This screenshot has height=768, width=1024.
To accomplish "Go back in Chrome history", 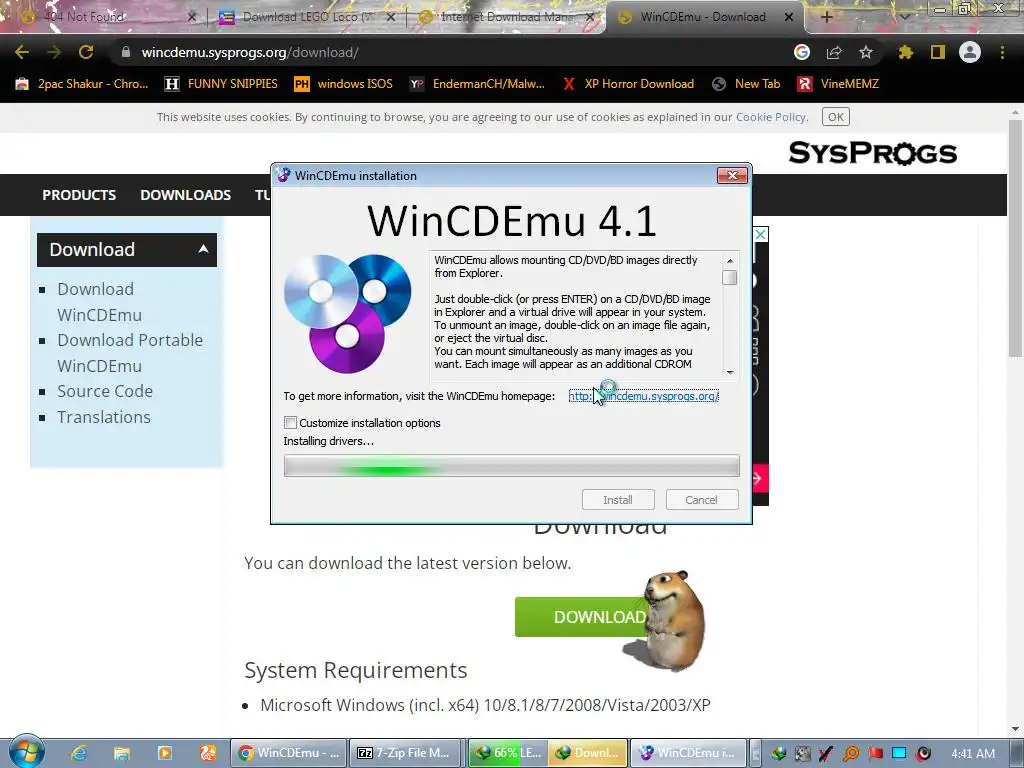I will click(x=22, y=52).
